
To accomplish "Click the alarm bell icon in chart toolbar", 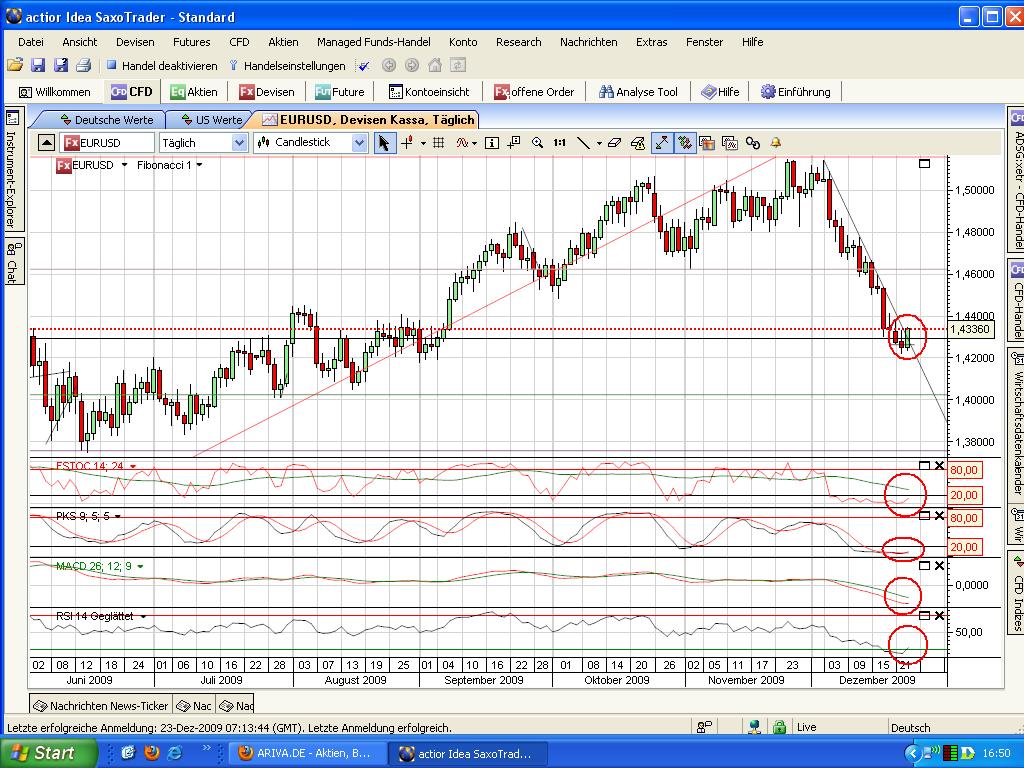I will pyautogui.click(x=775, y=143).
